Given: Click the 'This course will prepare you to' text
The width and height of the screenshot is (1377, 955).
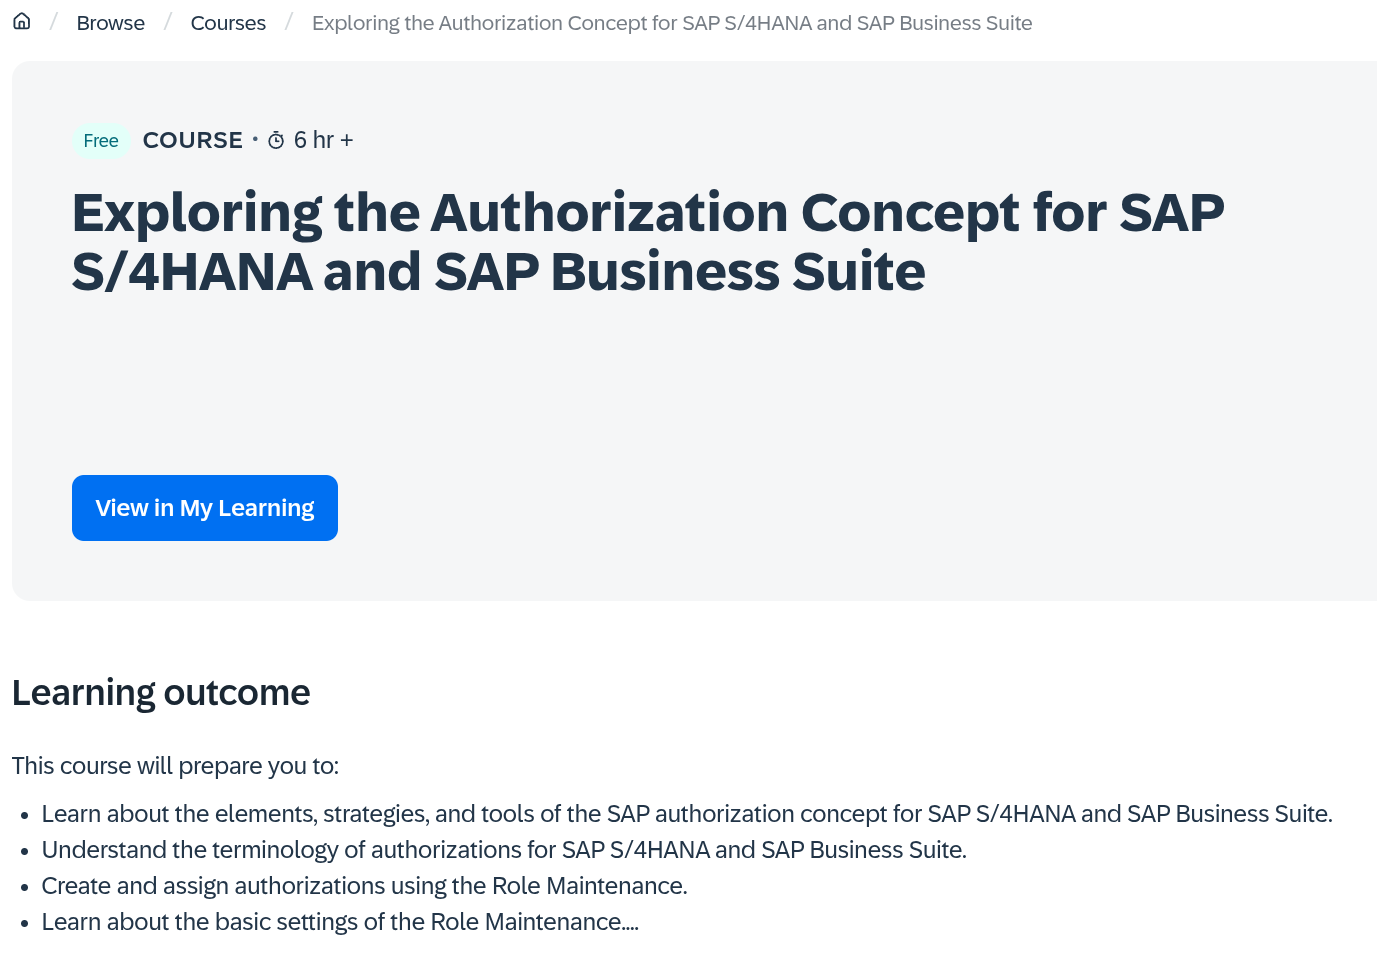Looking at the screenshot, I should pos(175,766).
